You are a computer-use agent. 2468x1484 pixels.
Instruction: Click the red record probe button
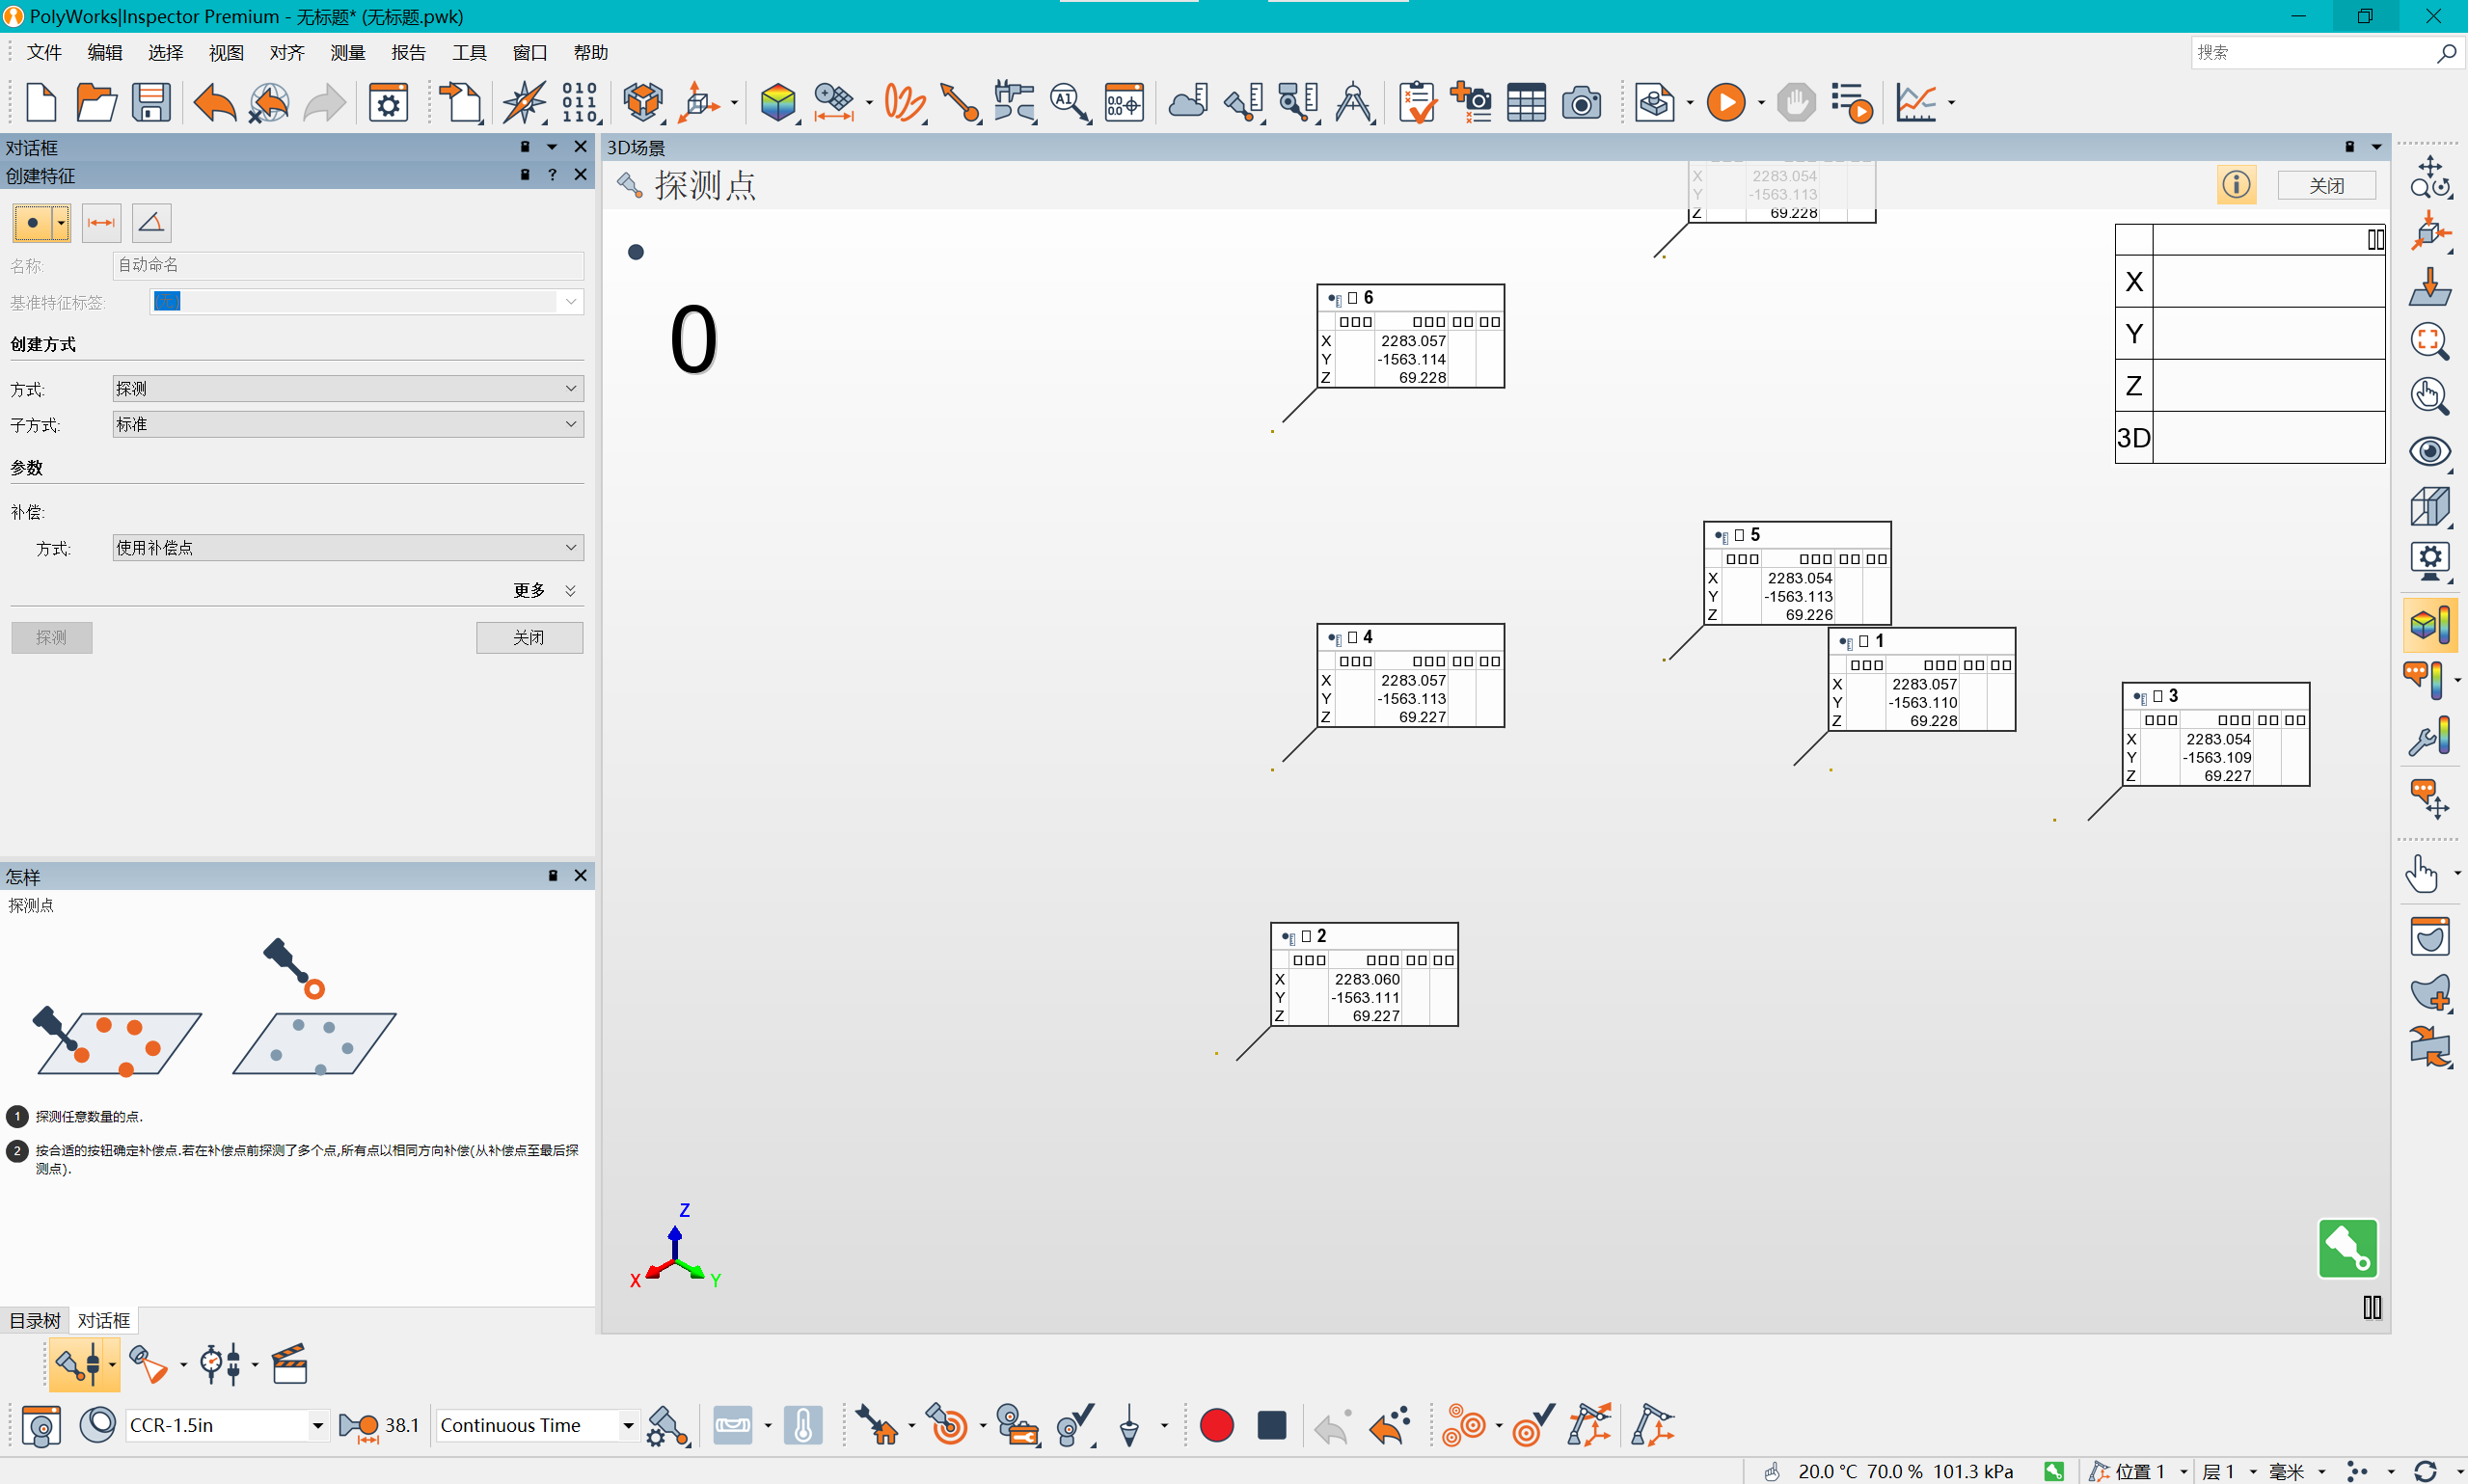pos(1216,1425)
